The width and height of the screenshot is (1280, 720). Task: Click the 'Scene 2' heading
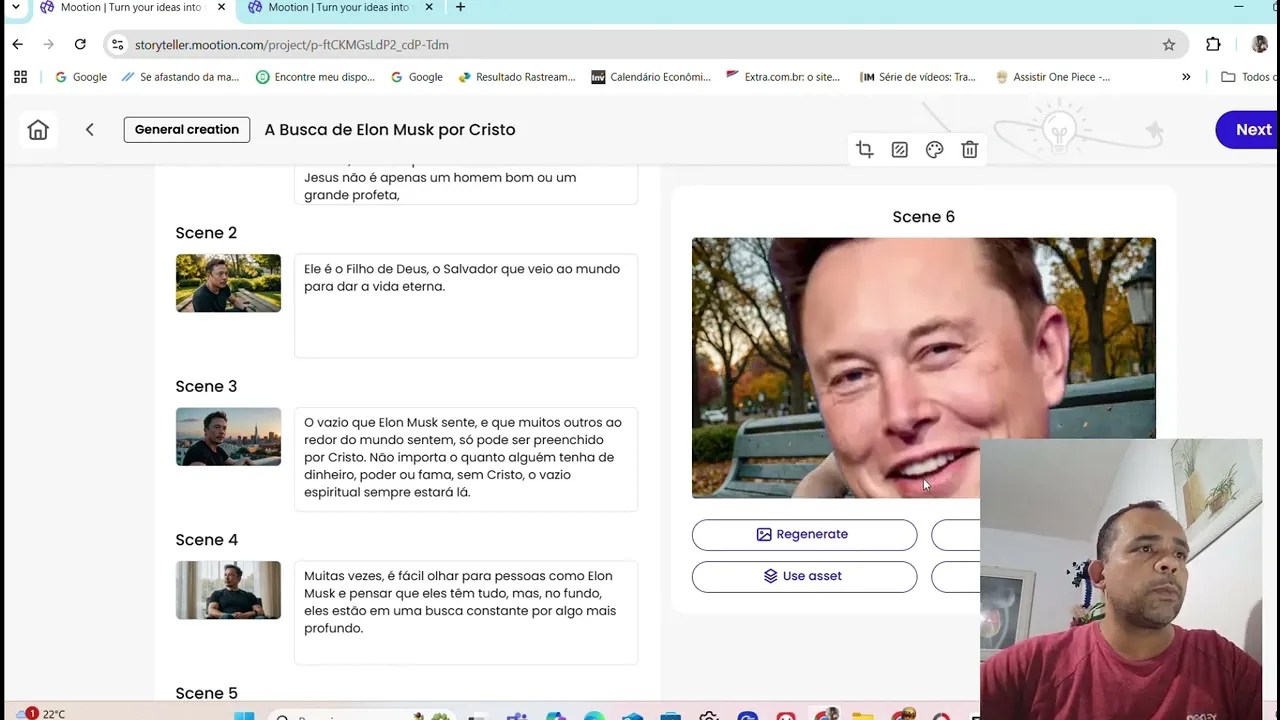(x=206, y=233)
